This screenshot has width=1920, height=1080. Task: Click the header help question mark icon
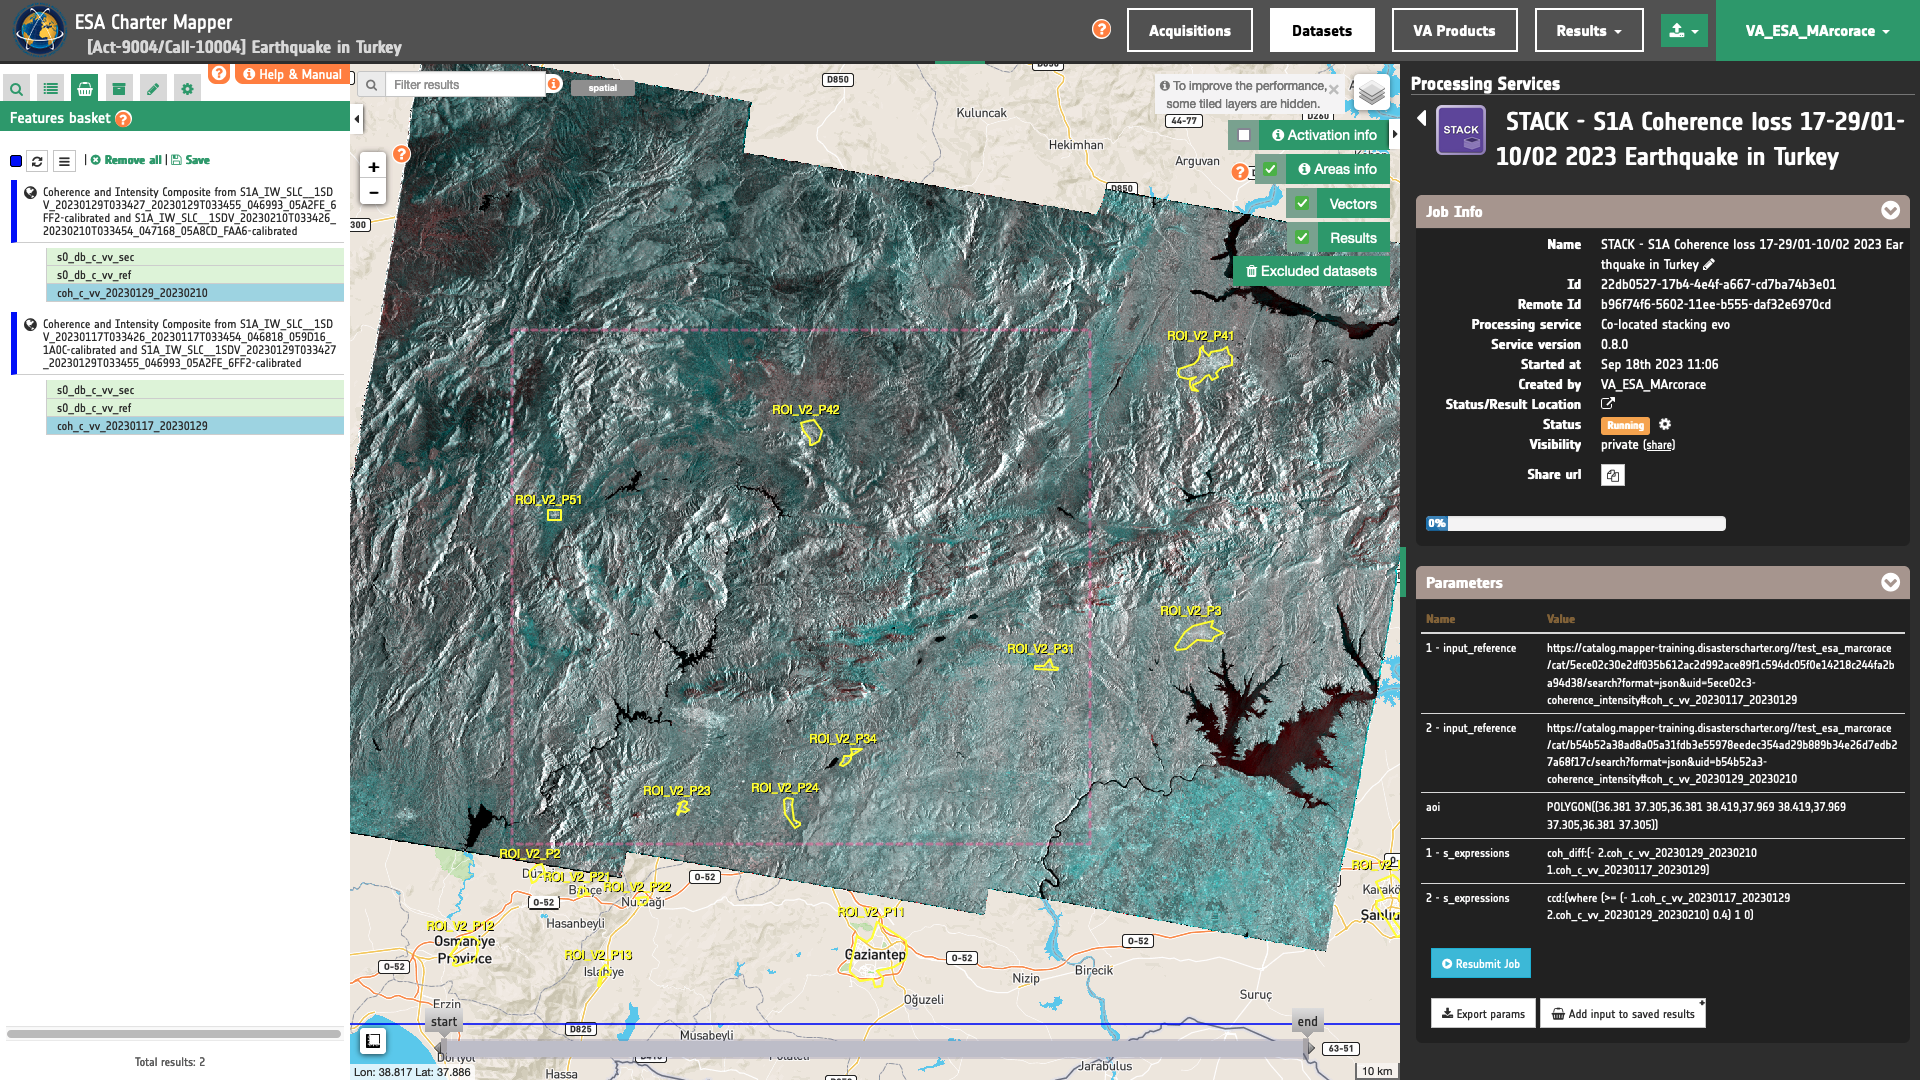[x=1101, y=29]
